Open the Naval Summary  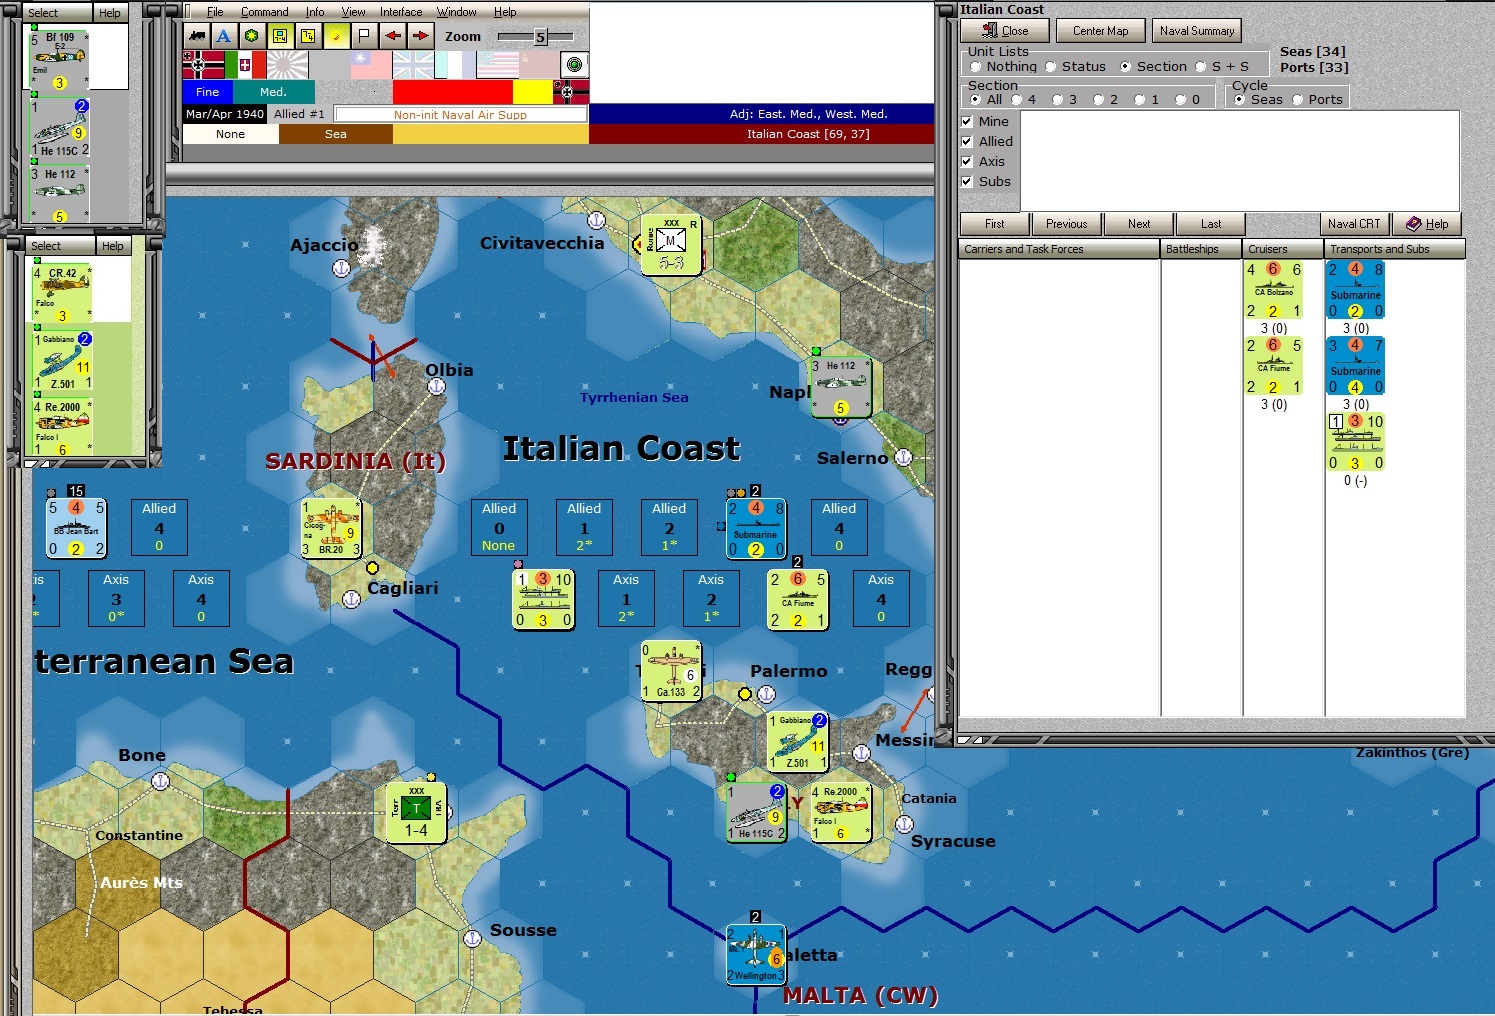click(x=1197, y=31)
